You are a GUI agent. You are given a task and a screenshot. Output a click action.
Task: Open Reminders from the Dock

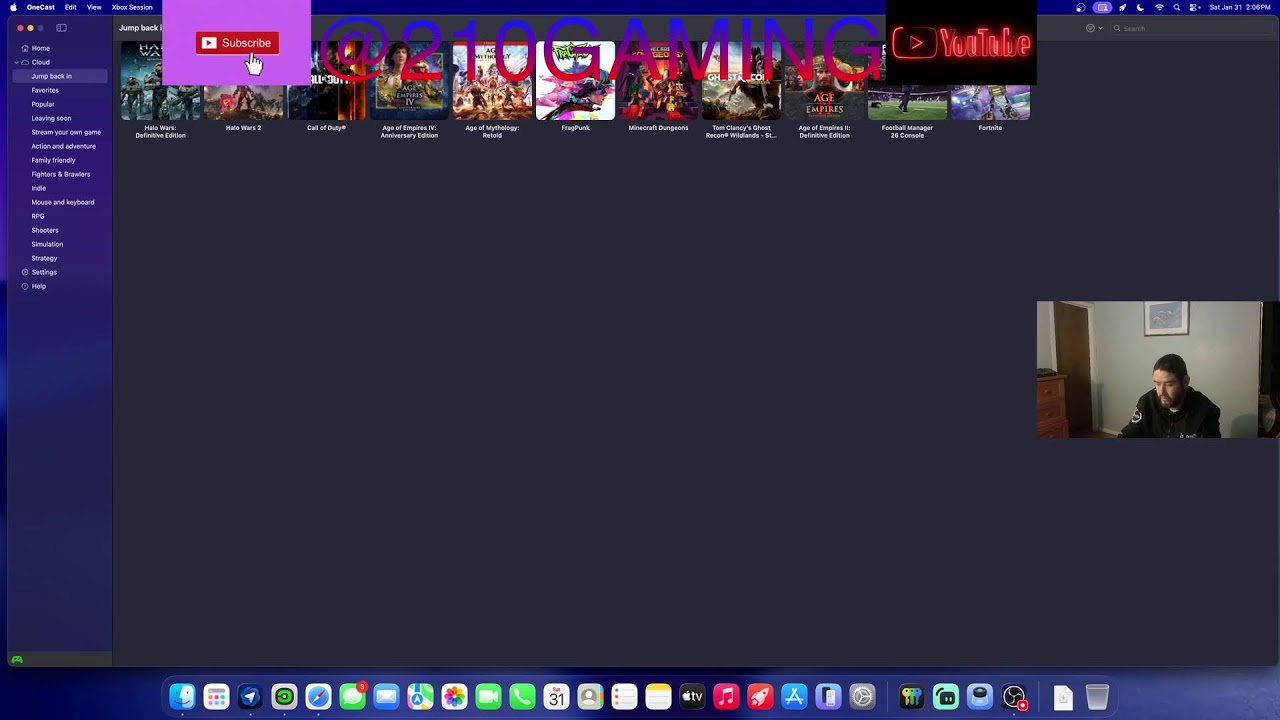(x=624, y=696)
